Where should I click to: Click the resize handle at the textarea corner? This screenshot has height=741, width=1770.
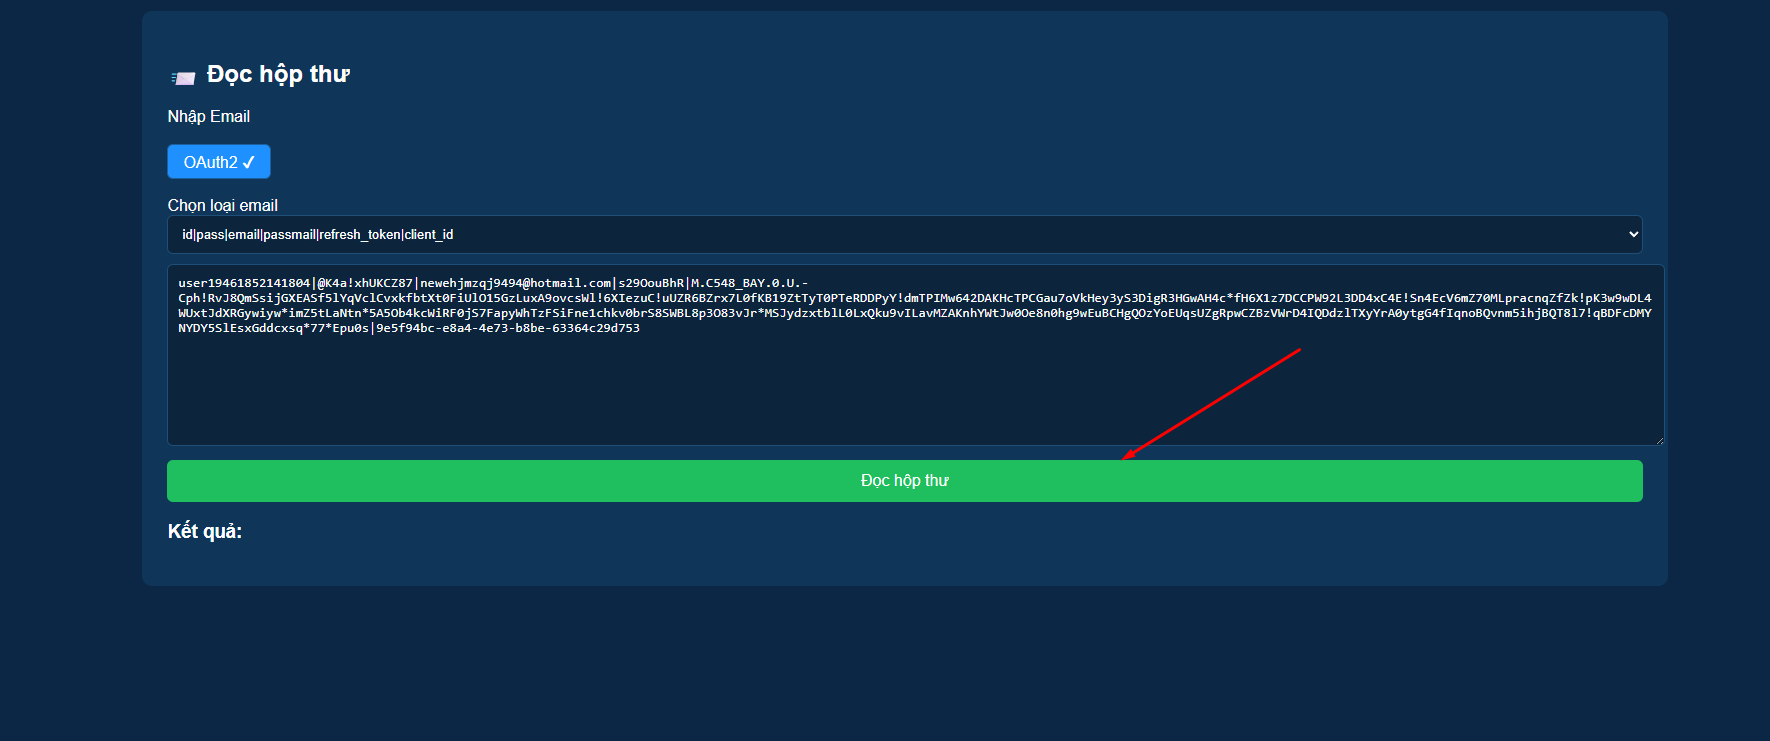(1659, 440)
